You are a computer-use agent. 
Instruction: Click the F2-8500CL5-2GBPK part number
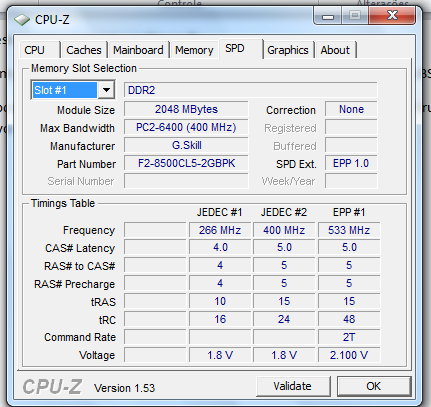point(186,163)
